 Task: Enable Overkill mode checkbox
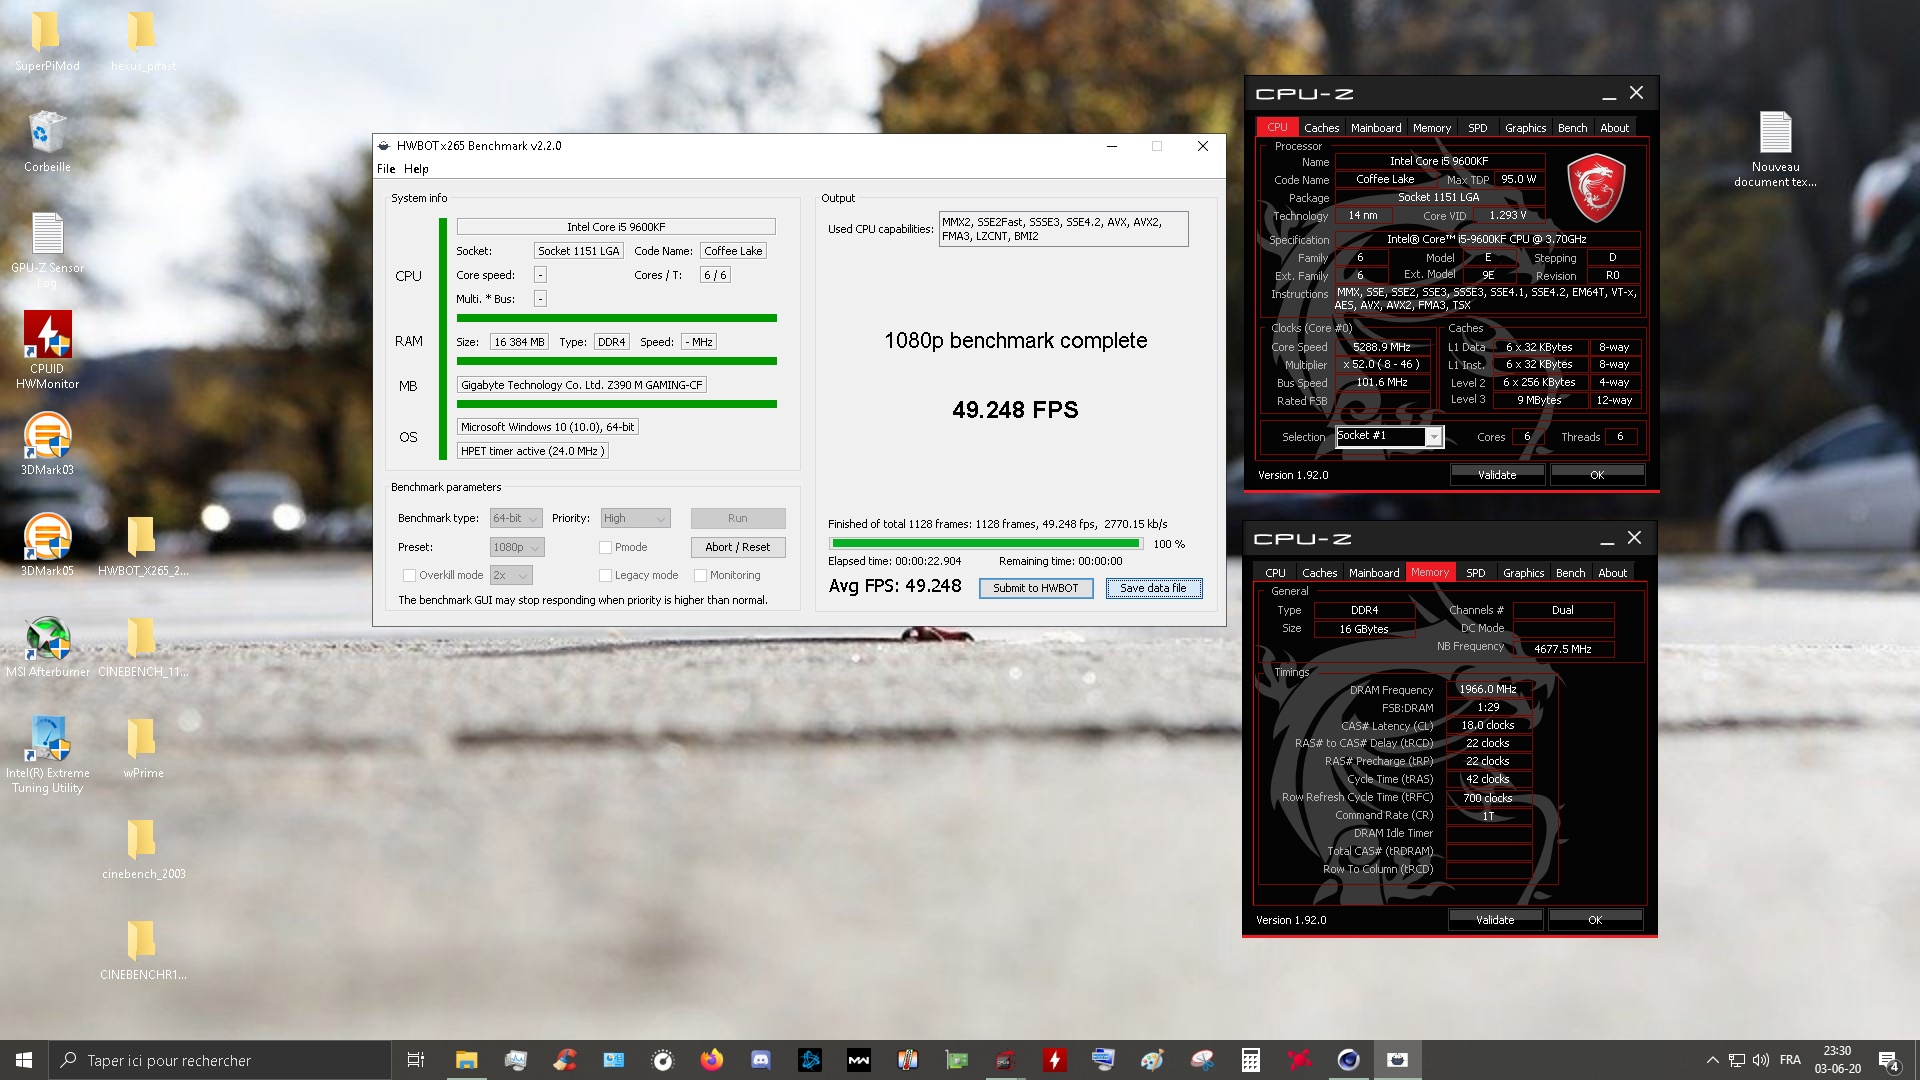coord(409,575)
